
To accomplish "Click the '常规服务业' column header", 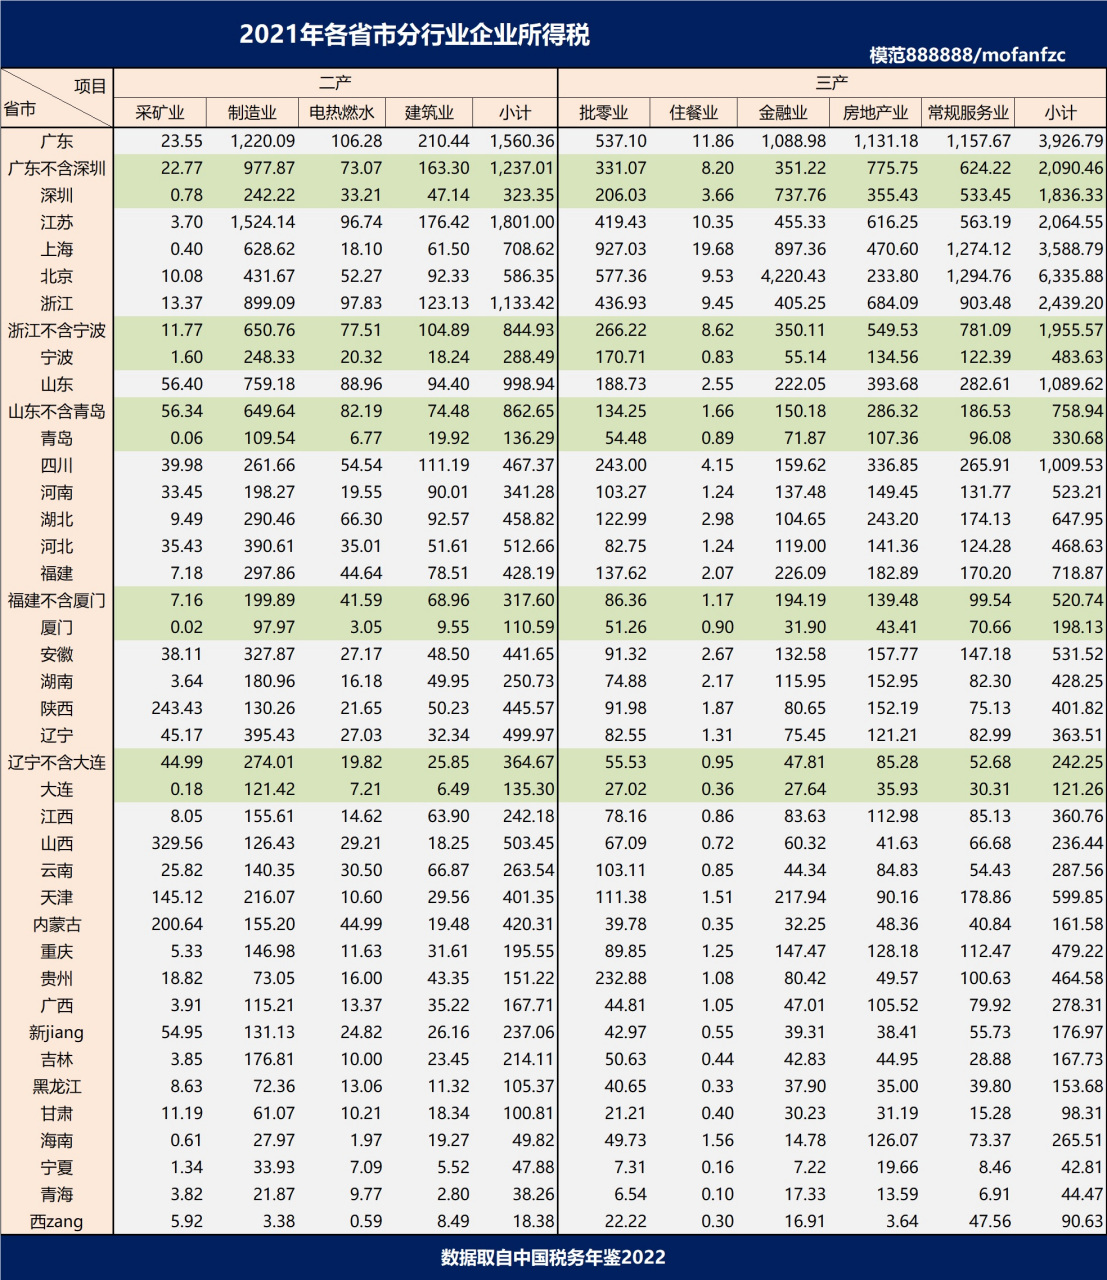I will coord(969,113).
